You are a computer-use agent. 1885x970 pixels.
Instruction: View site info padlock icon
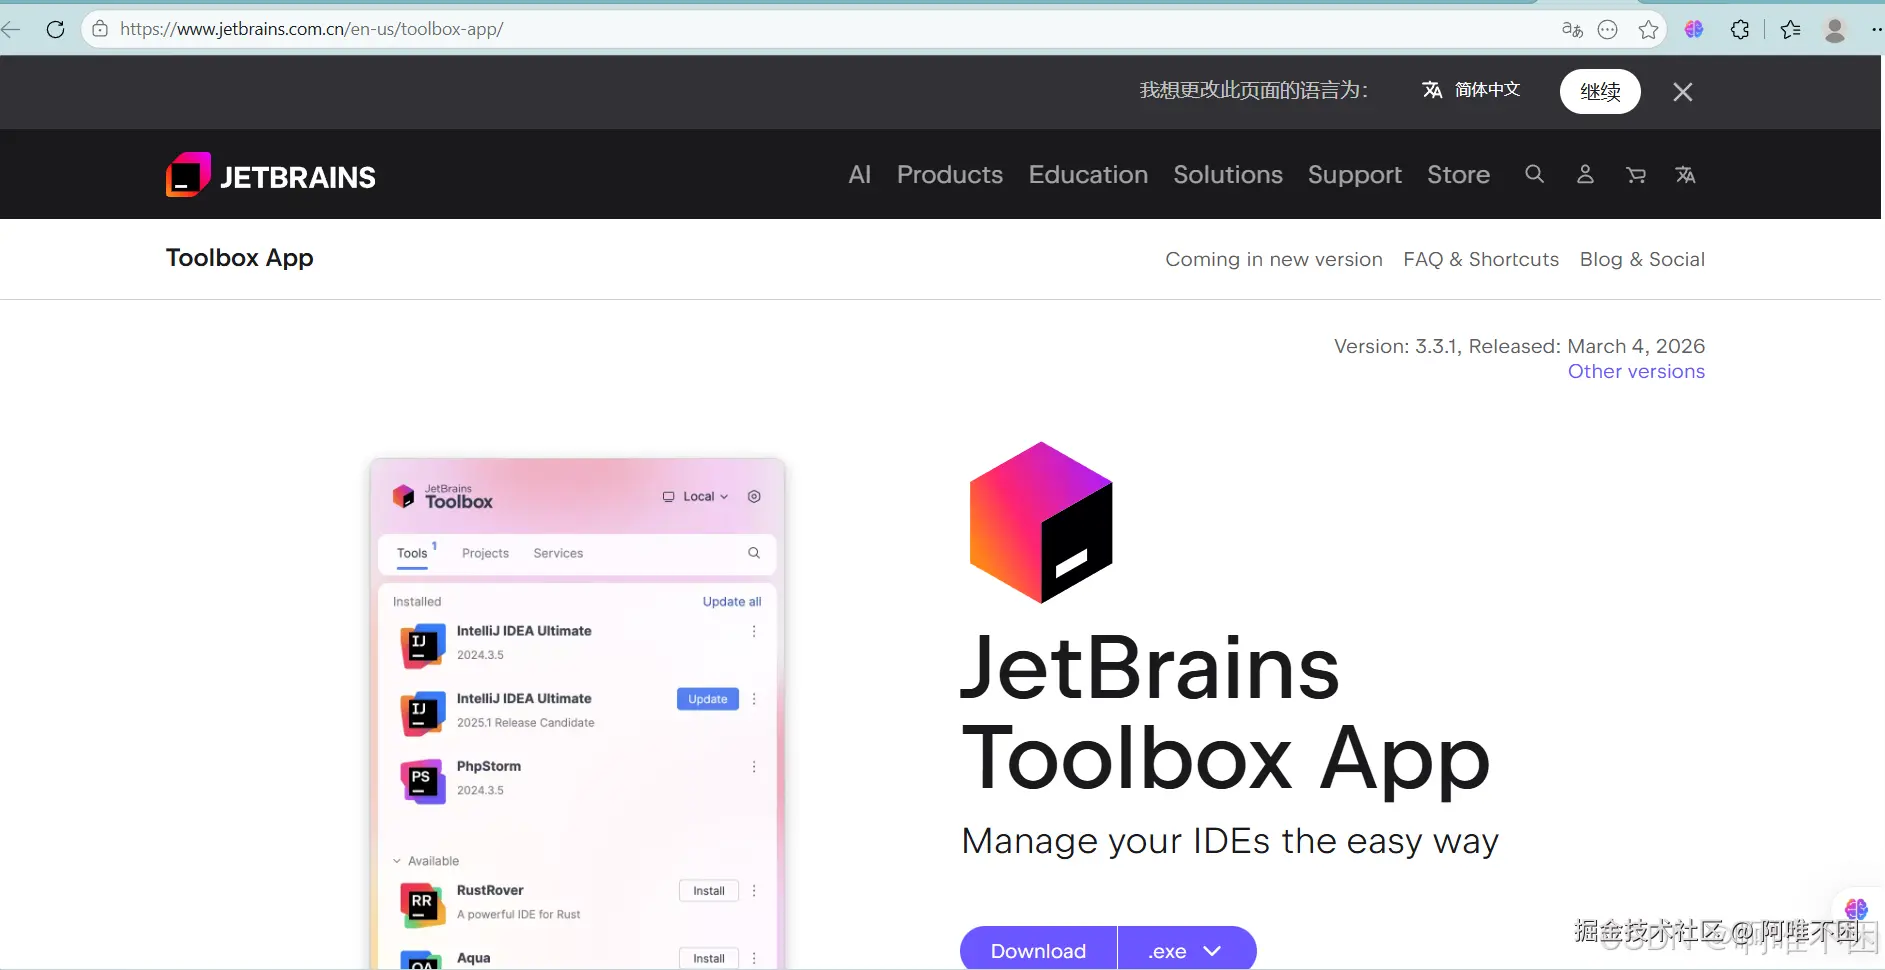tap(100, 29)
